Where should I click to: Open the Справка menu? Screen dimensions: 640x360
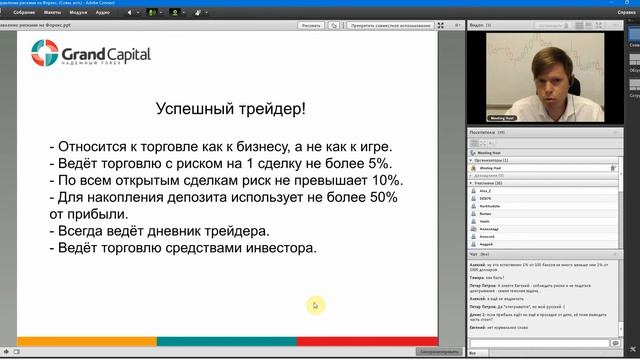(x=626, y=13)
